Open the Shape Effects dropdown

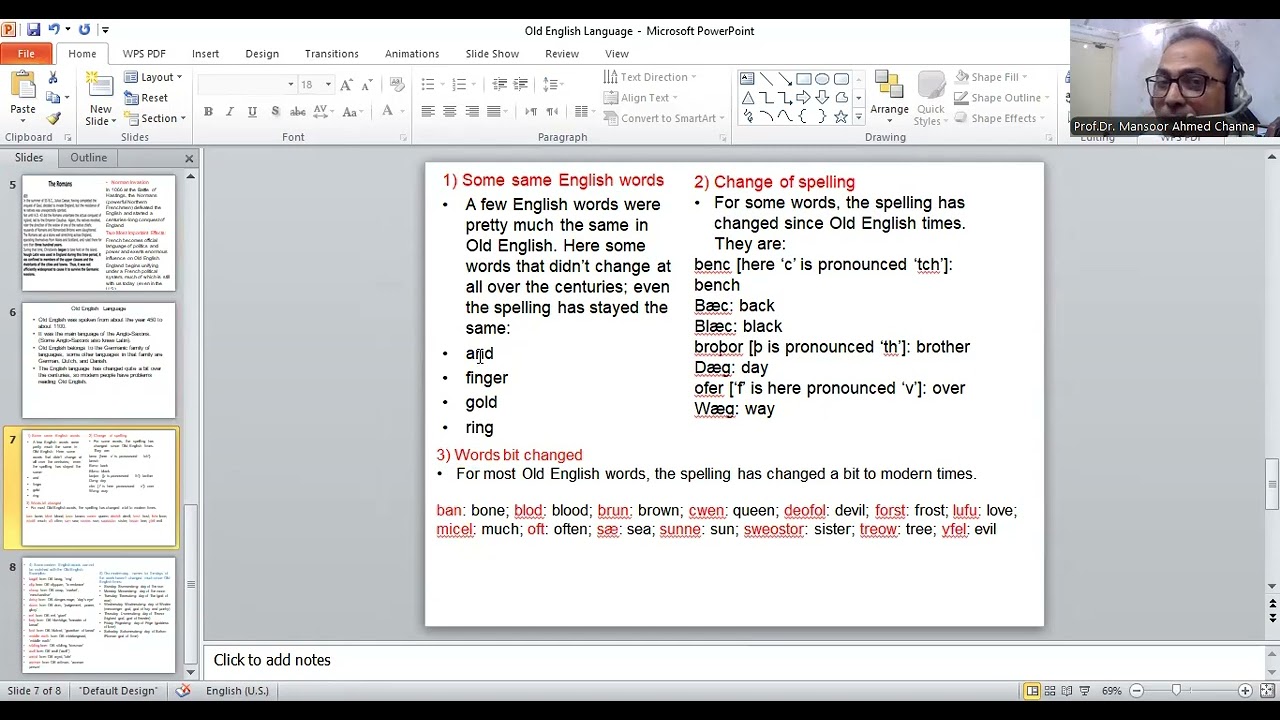point(1000,118)
